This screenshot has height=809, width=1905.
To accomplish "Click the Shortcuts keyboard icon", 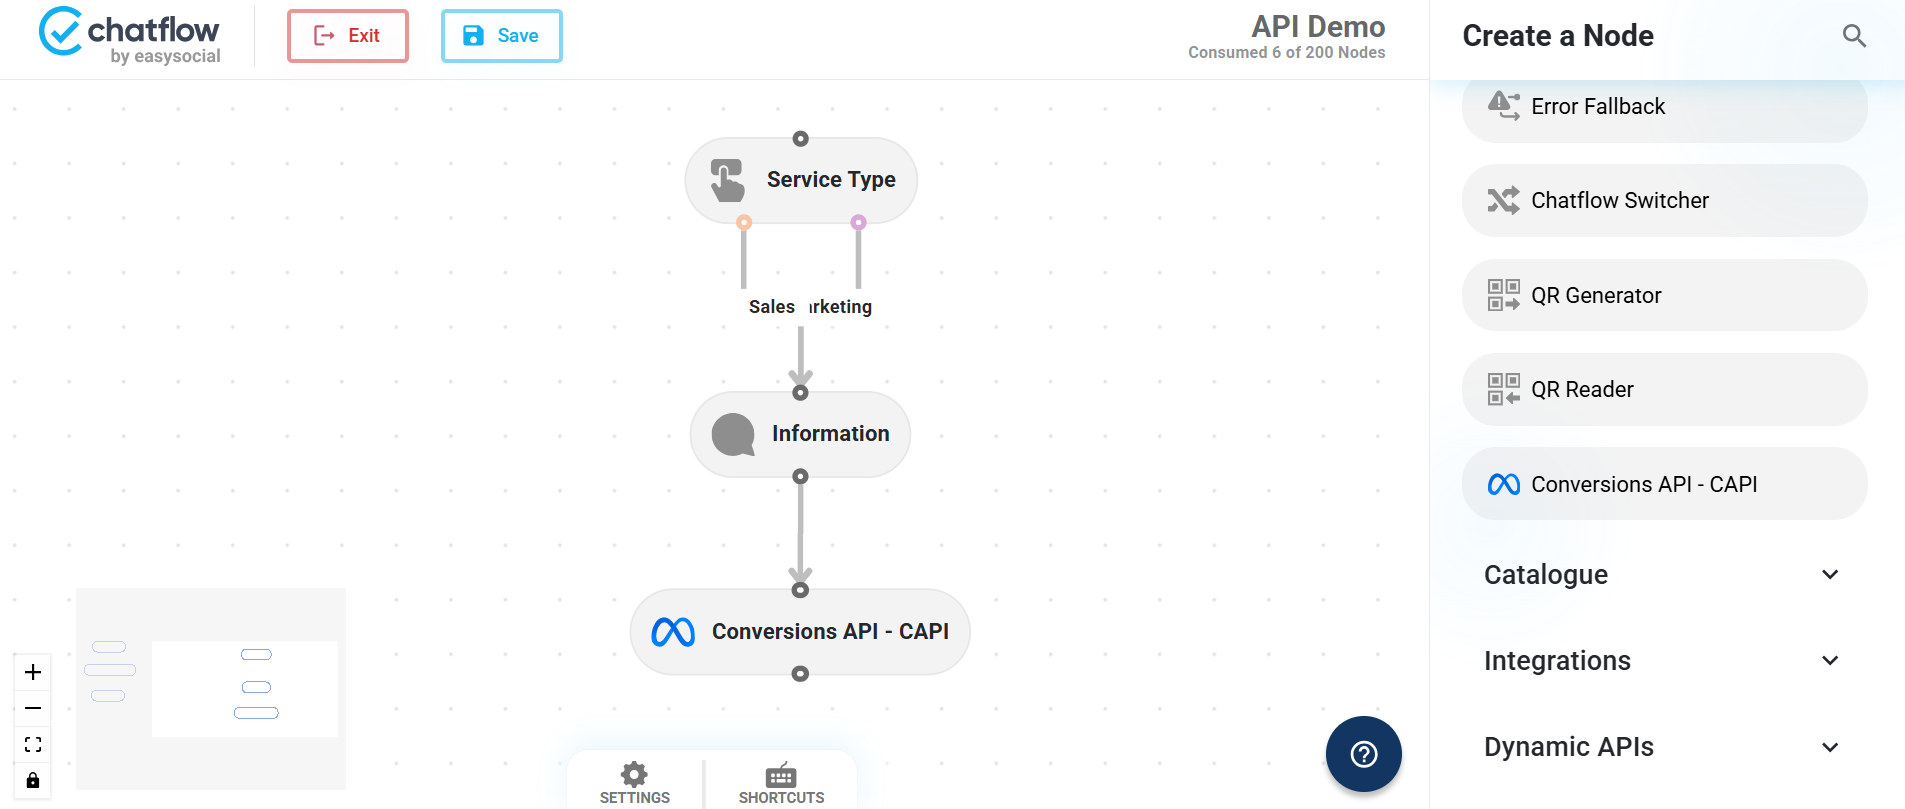I will click(x=781, y=775).
